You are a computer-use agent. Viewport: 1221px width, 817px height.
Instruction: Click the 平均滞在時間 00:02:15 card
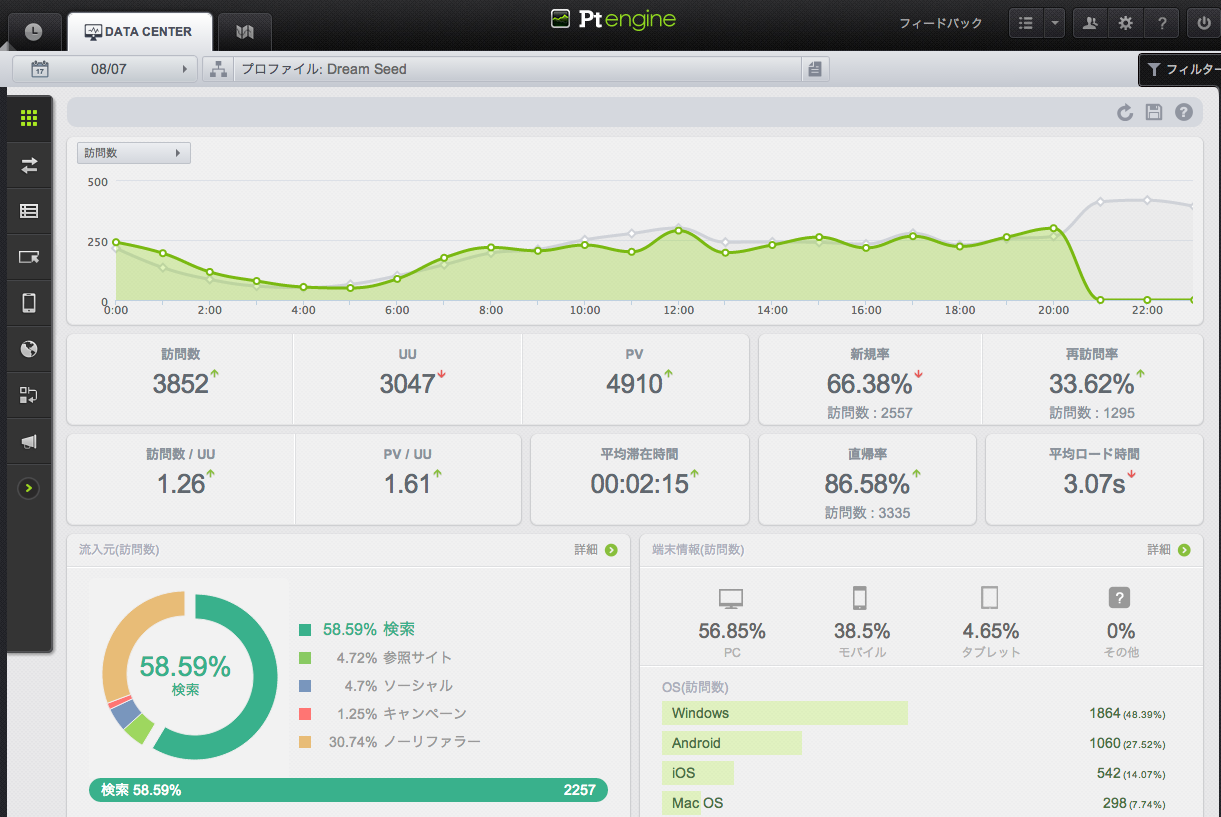[639, 479]
